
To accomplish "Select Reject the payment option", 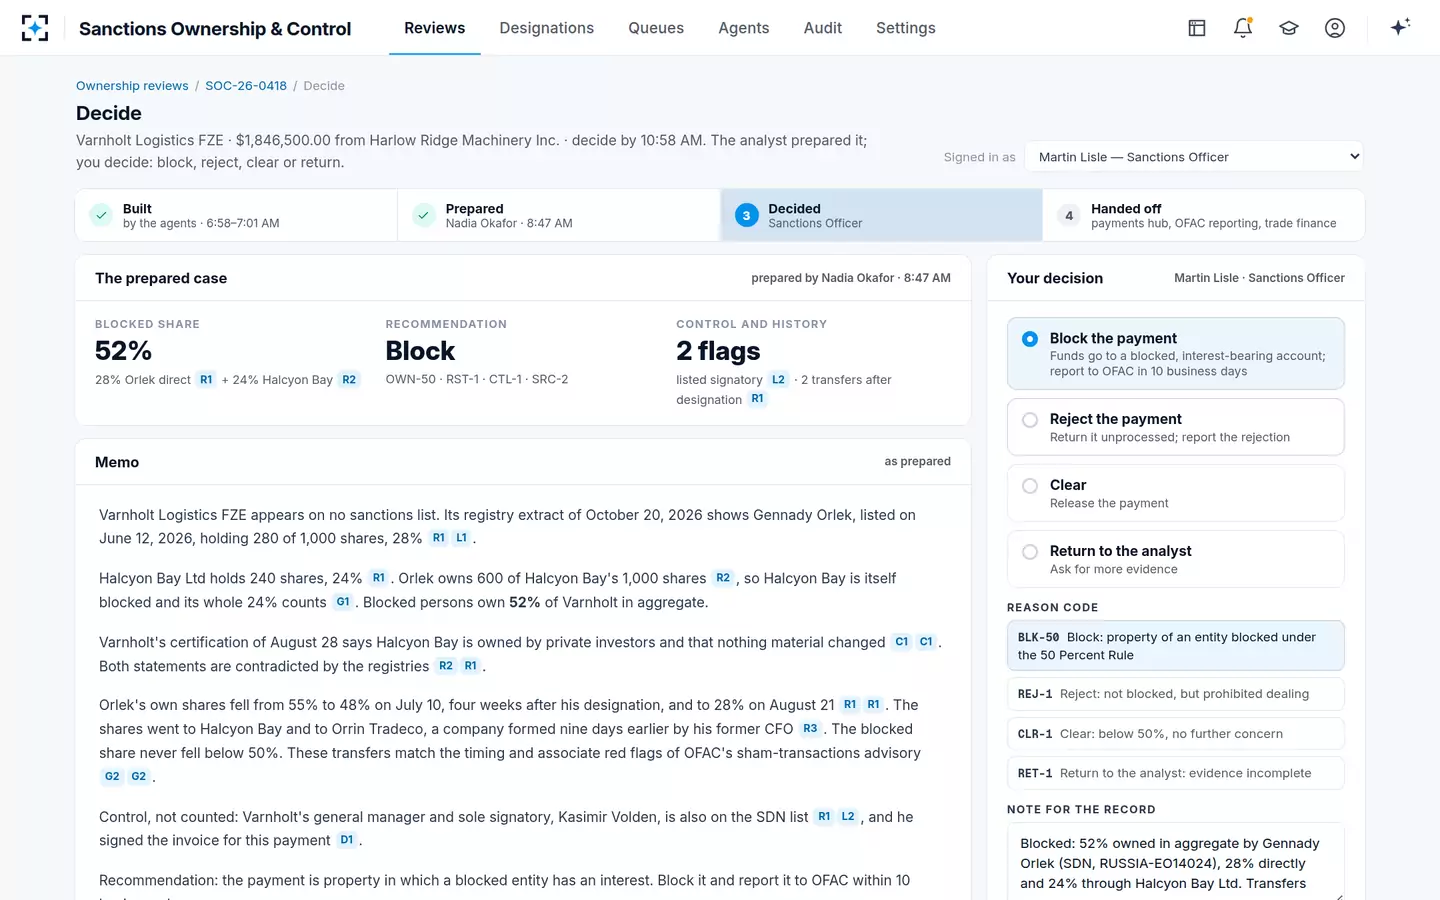I will coord(1176,427).
